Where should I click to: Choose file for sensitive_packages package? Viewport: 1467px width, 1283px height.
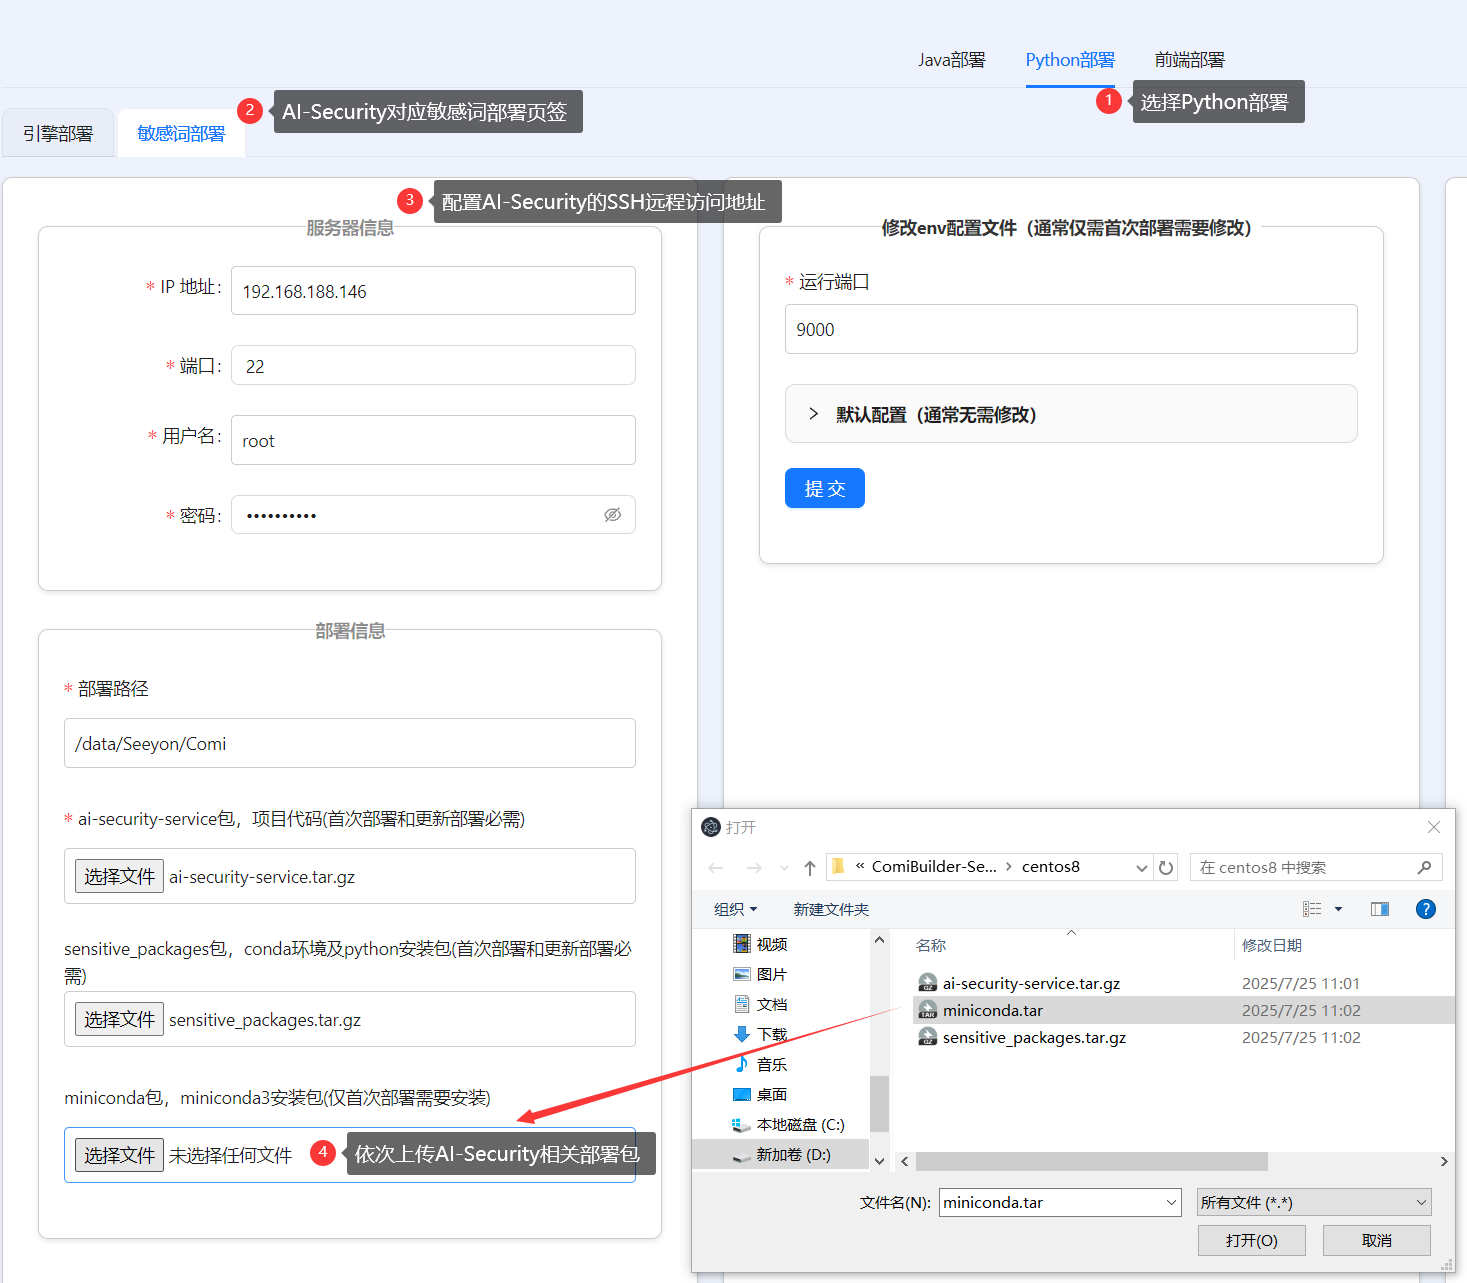click(x=119, y=1019)
